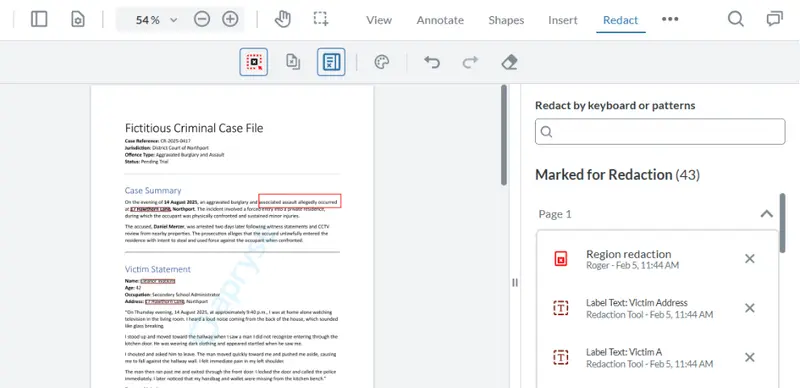
Task: Remove the Victim A redaction entry
Action: pos(749,357)
